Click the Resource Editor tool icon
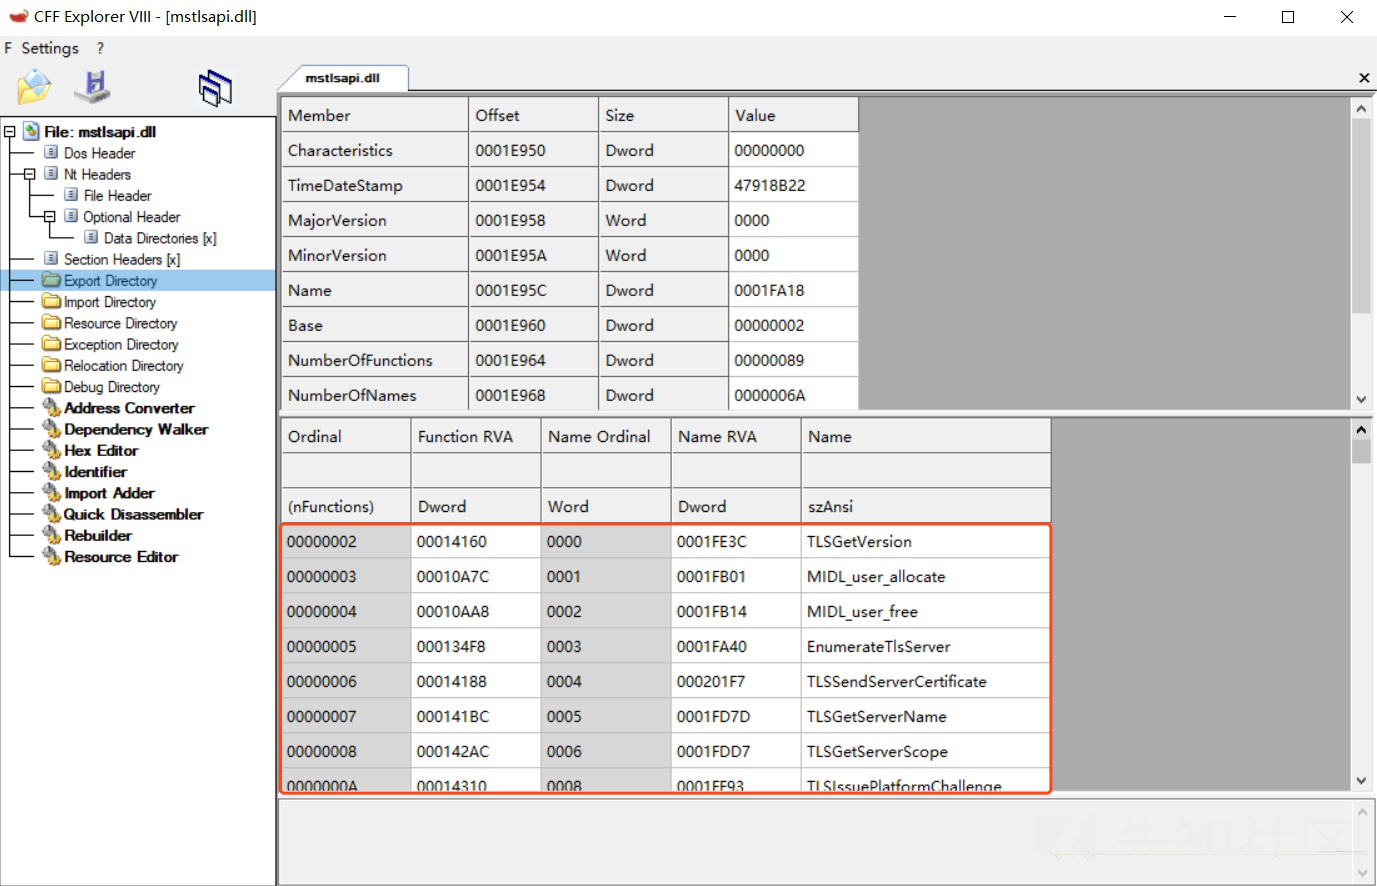Viewport: 1377px width, 886px height. pyautogui.click(x=52, y=556)
